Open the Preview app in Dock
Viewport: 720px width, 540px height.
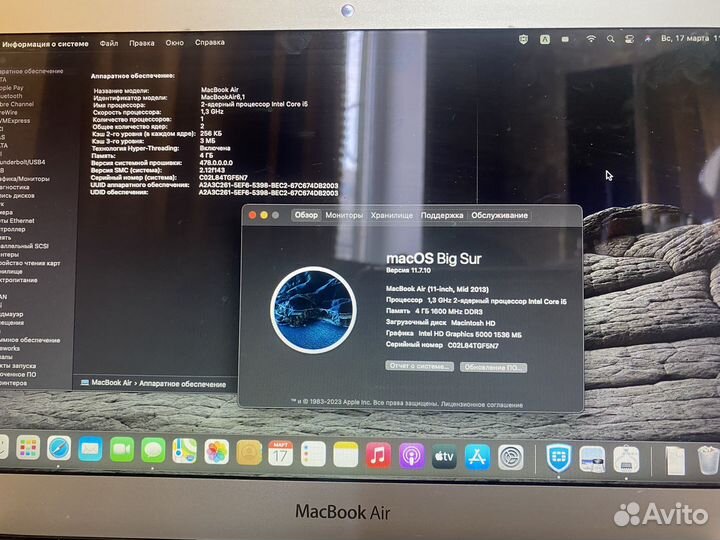(592, 459)
